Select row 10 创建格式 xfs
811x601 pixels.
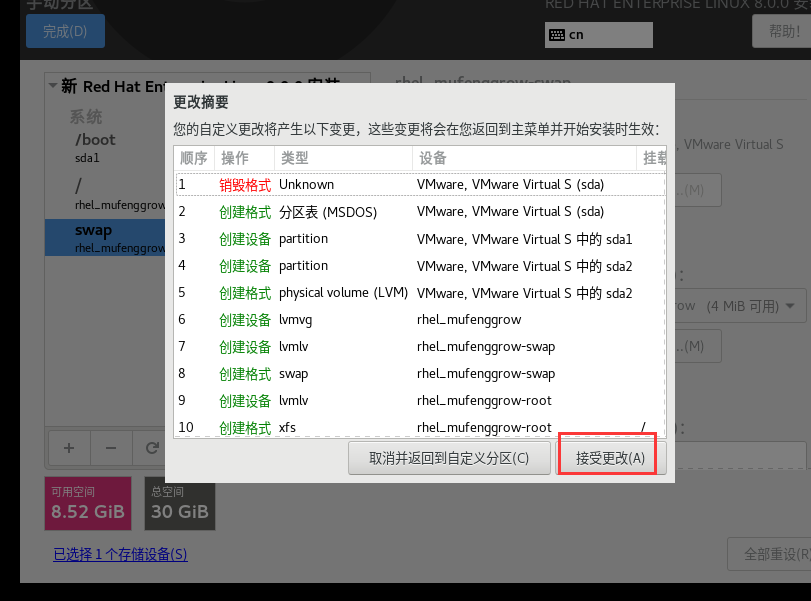[420, 427]
